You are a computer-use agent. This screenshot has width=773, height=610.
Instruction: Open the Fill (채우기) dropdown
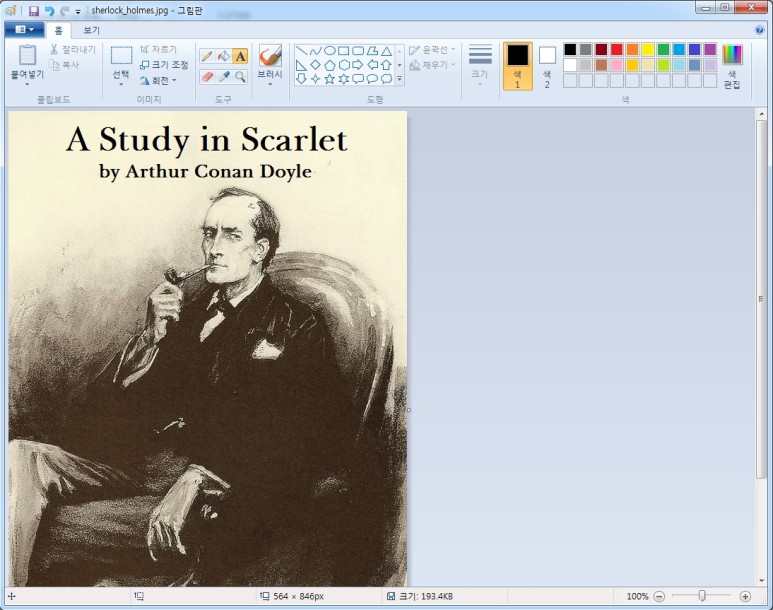click(x=432, y=65)
